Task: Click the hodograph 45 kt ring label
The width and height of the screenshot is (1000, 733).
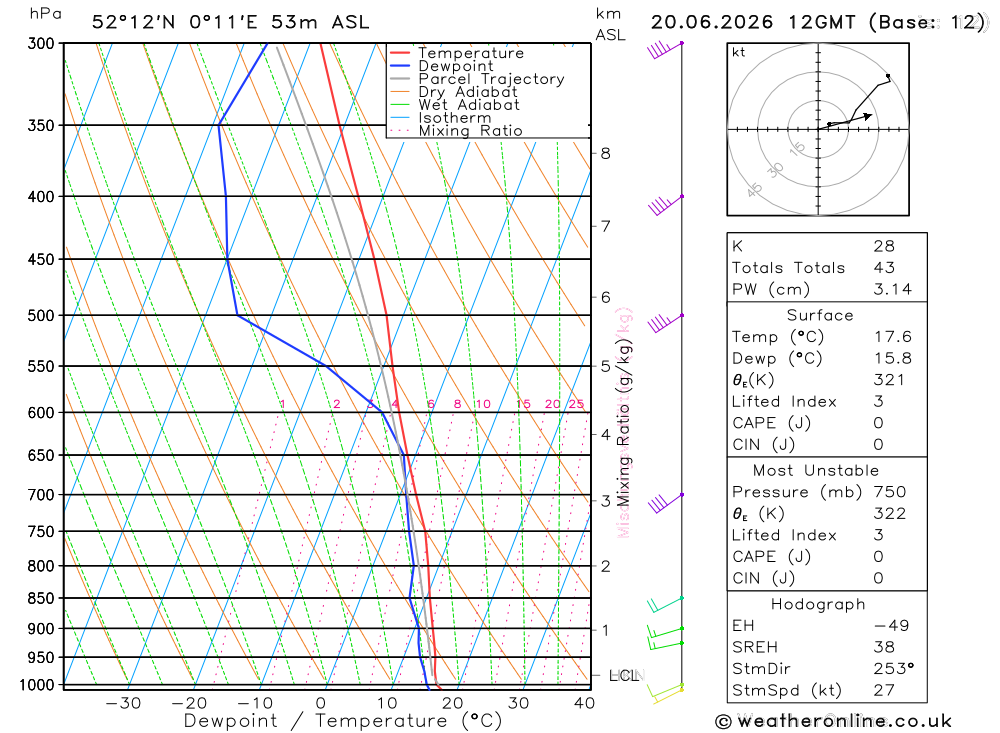Action: pos(754,189)
